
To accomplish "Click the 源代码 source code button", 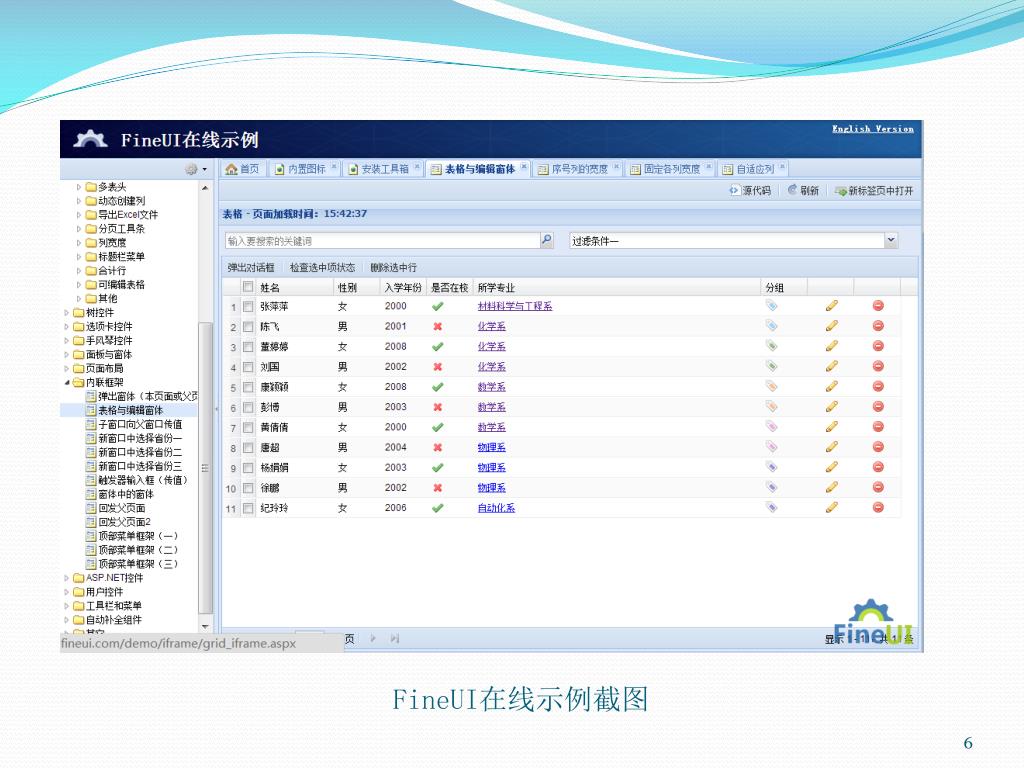I will (x=750, y=190).
